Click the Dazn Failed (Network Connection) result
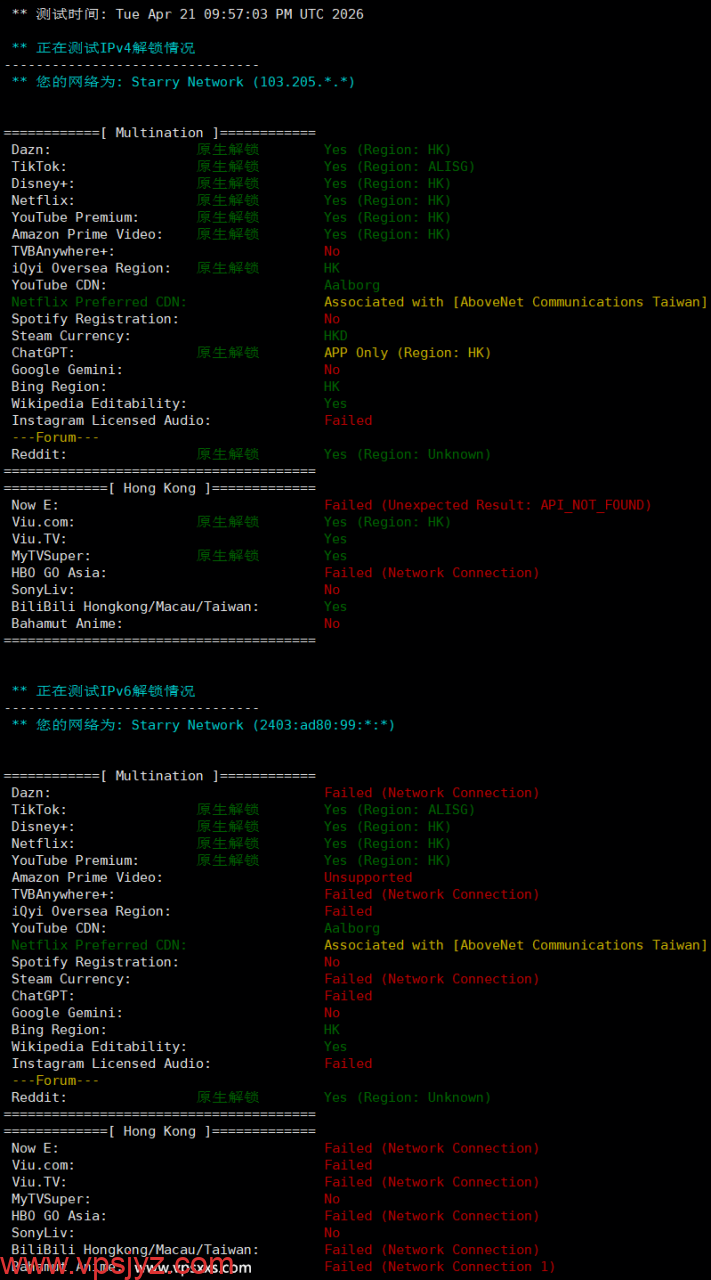The width and height of the screenshot is (711, 1280). pyautogui.click(x=431, y=793)
